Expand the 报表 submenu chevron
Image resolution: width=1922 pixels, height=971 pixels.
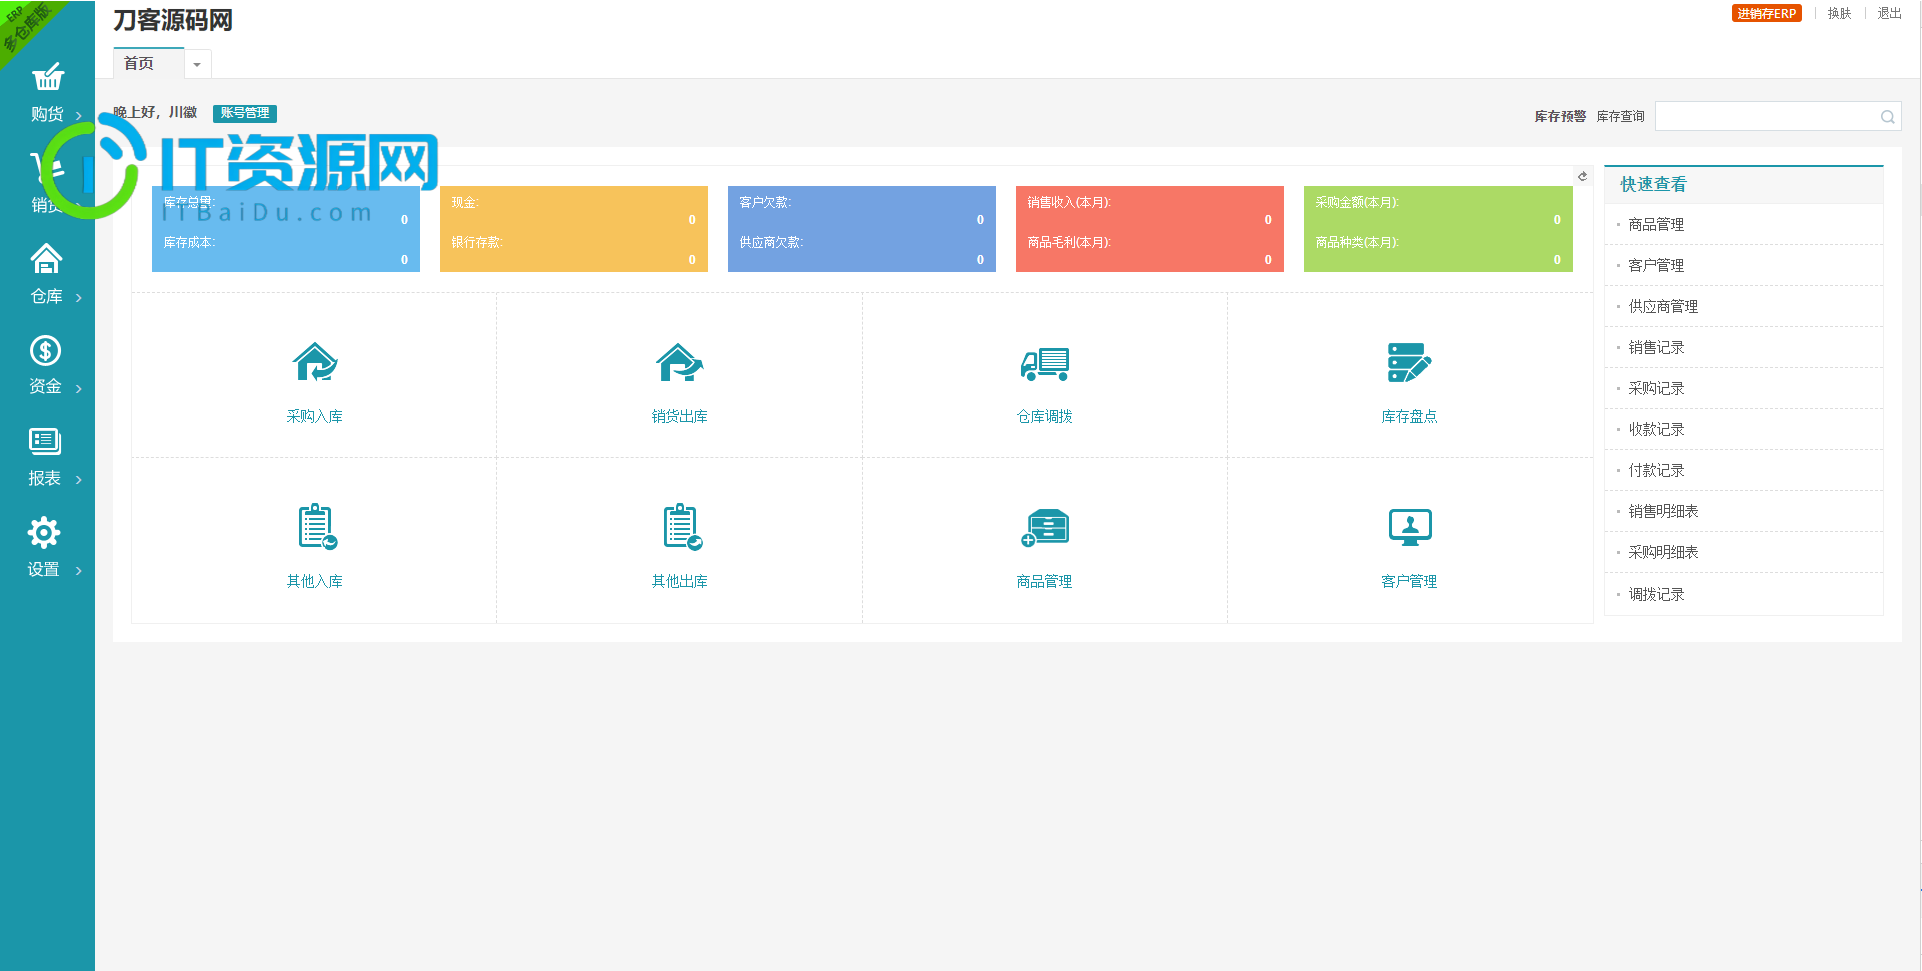79,479
